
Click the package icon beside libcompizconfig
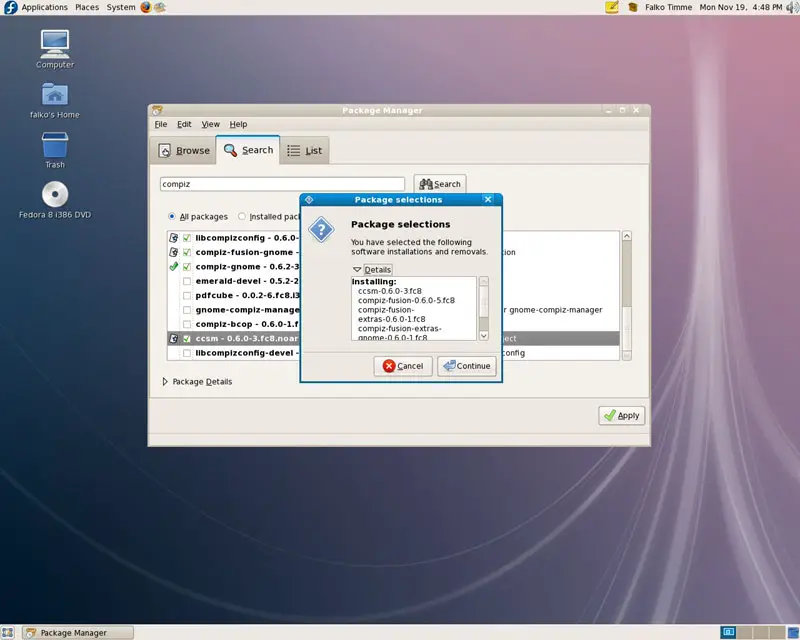(173, 238)
